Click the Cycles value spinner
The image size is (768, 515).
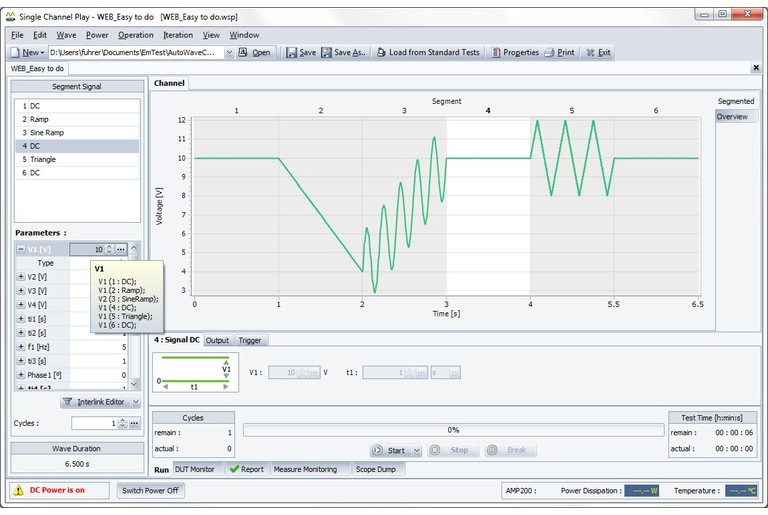(122, 423)
